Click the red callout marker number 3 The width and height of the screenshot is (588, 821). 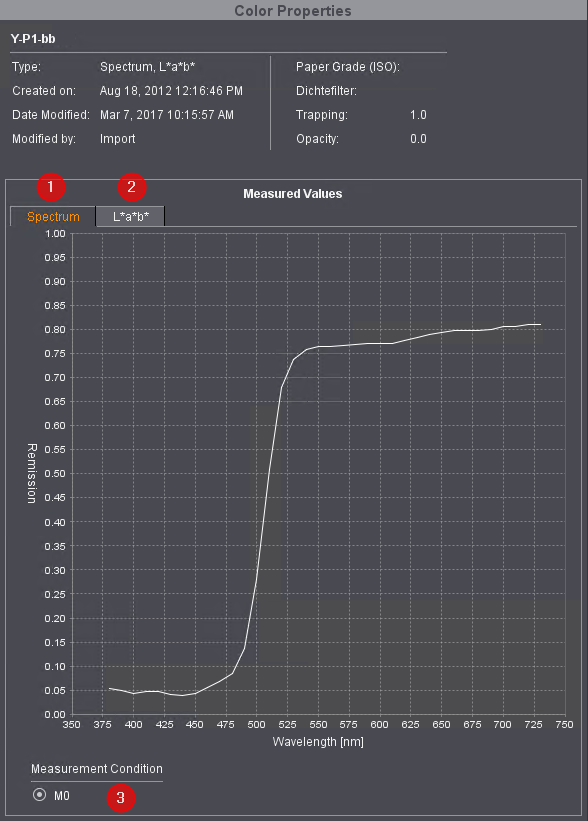point(121,797)
